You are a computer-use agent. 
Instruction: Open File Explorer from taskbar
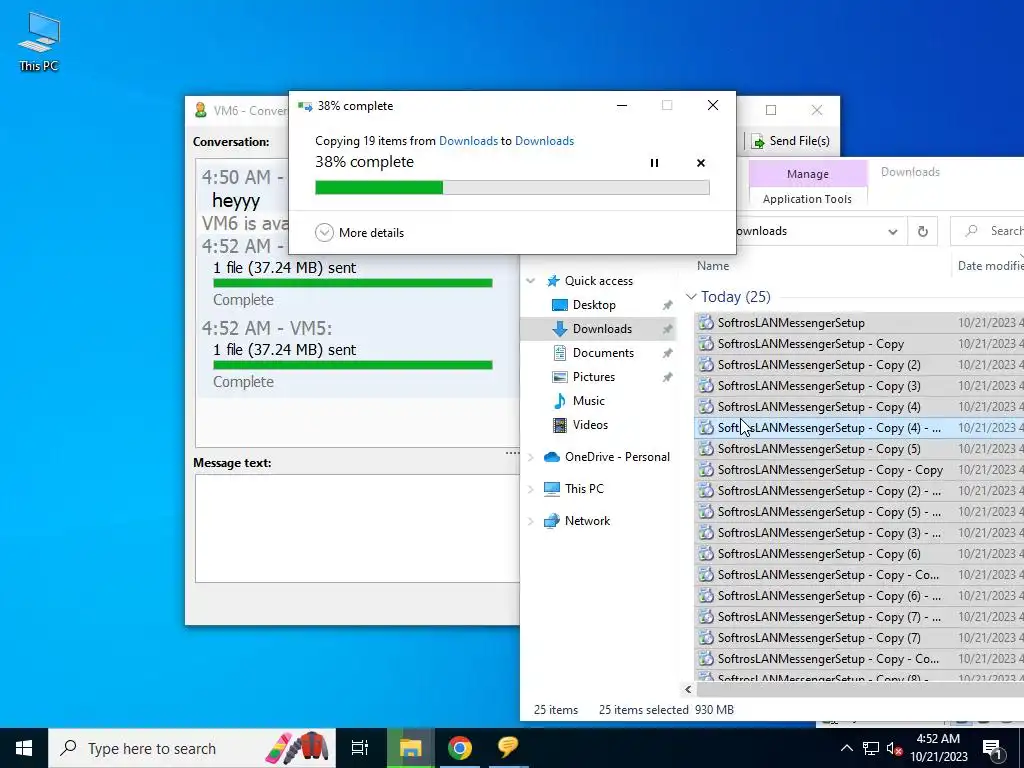click(411, 748)
